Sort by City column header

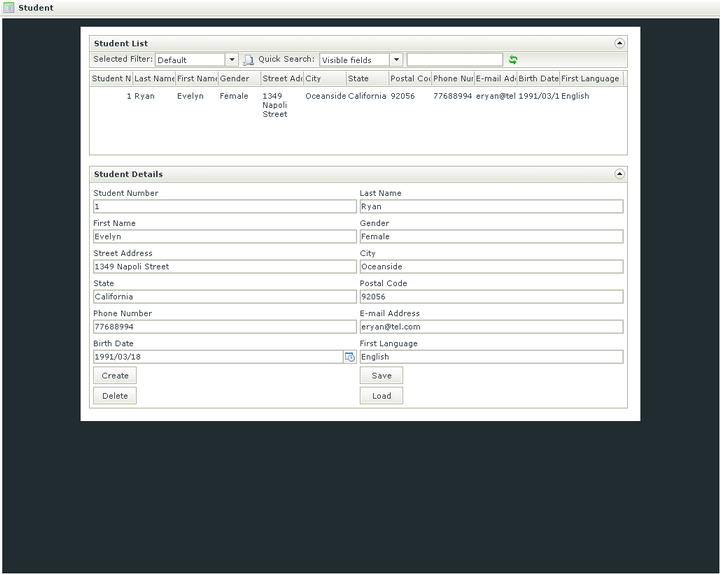325,79
